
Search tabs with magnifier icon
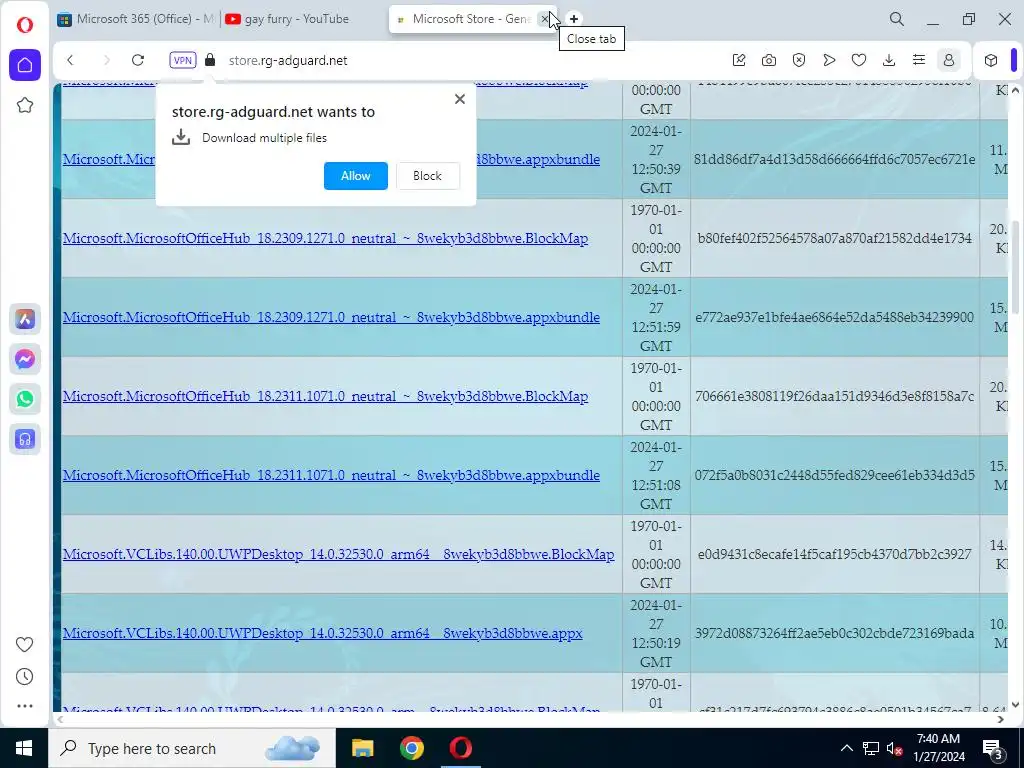point(897,19)
